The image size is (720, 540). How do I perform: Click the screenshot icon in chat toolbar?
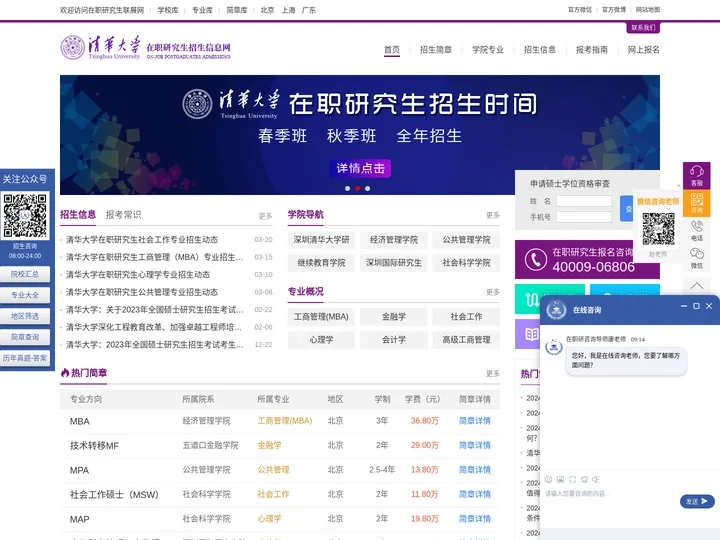click(x=572, y=479)
